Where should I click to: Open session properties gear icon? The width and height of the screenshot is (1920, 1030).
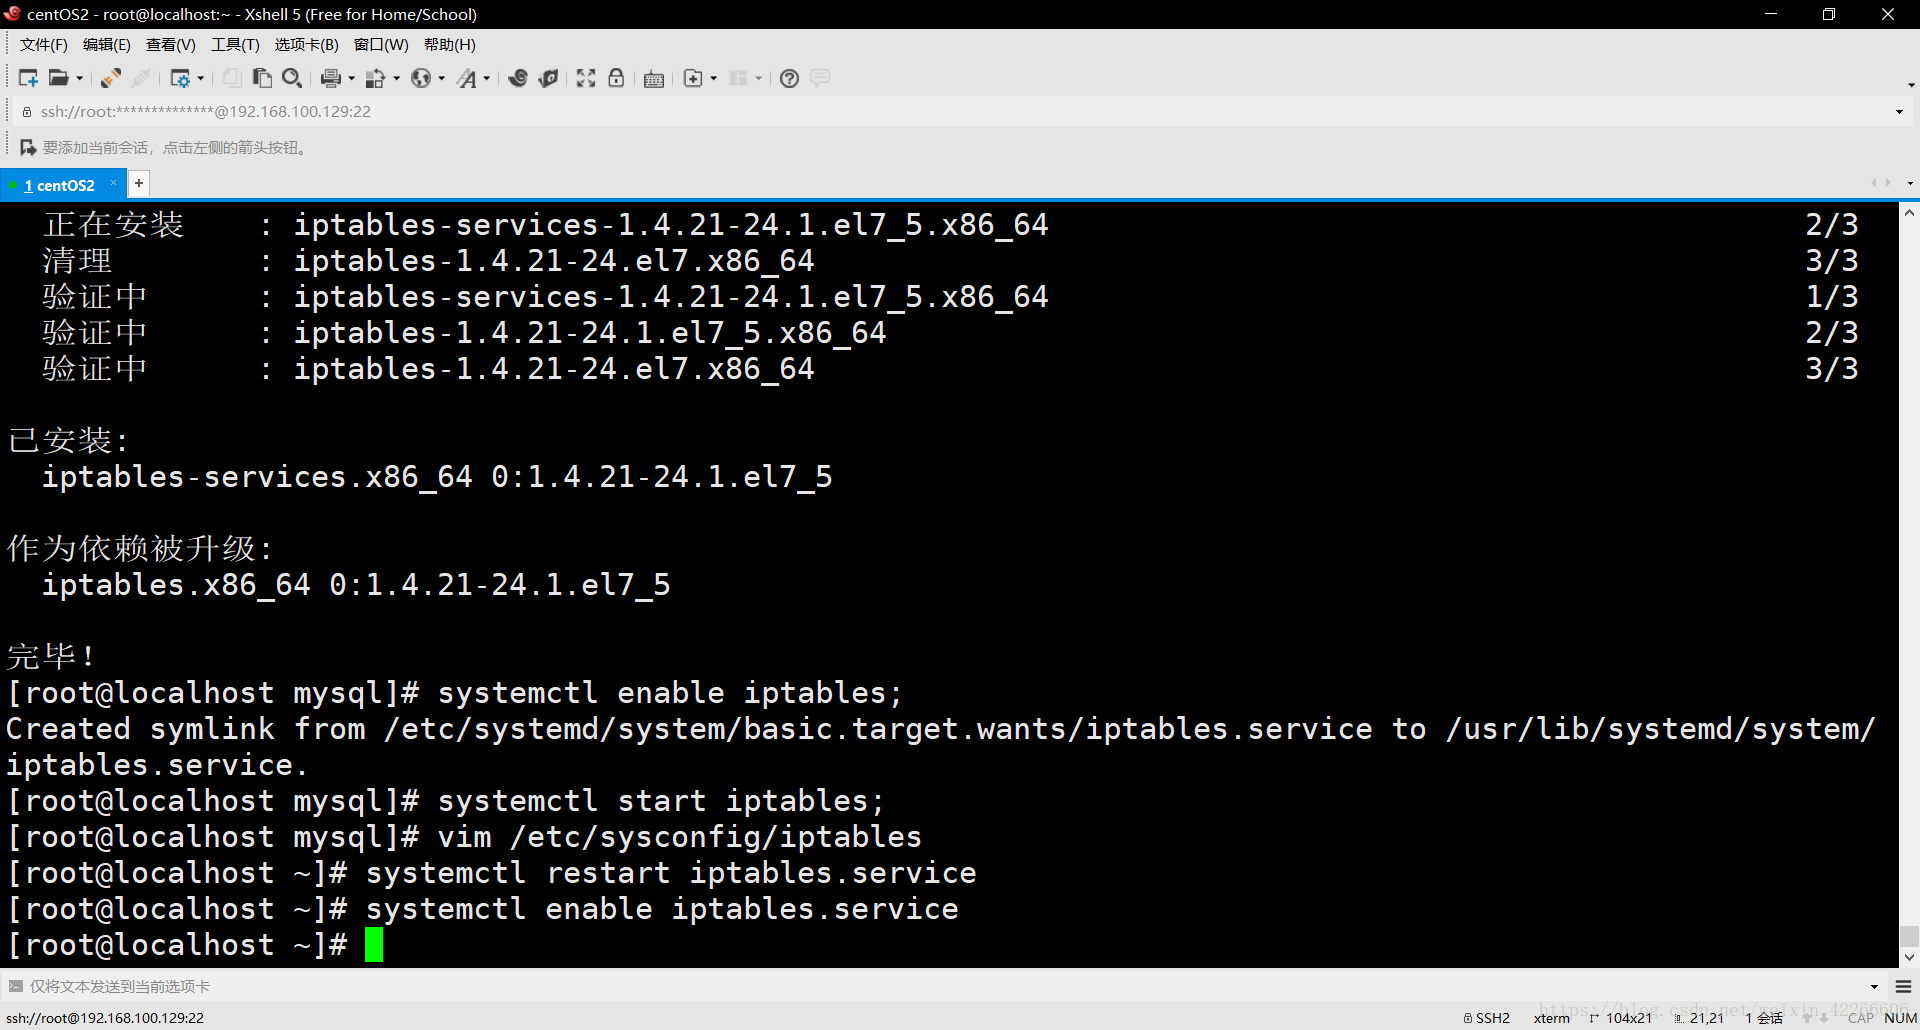180,78
